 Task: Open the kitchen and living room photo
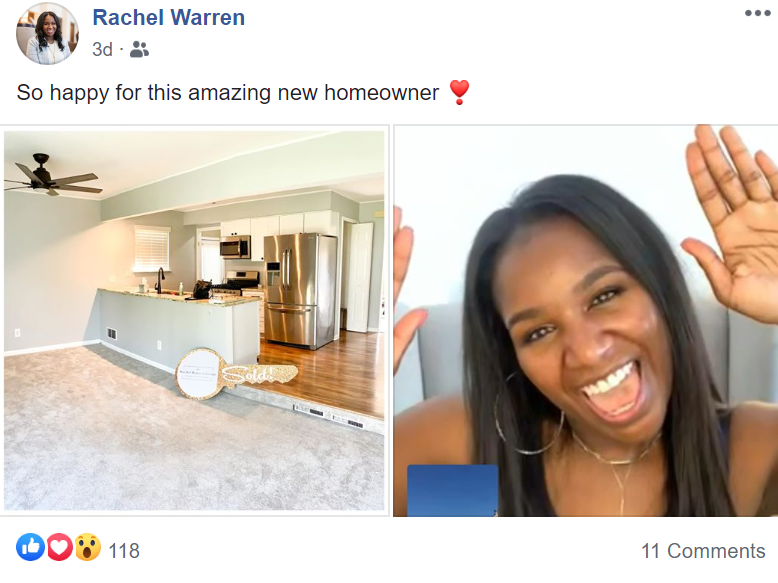[x=194, y=321]
